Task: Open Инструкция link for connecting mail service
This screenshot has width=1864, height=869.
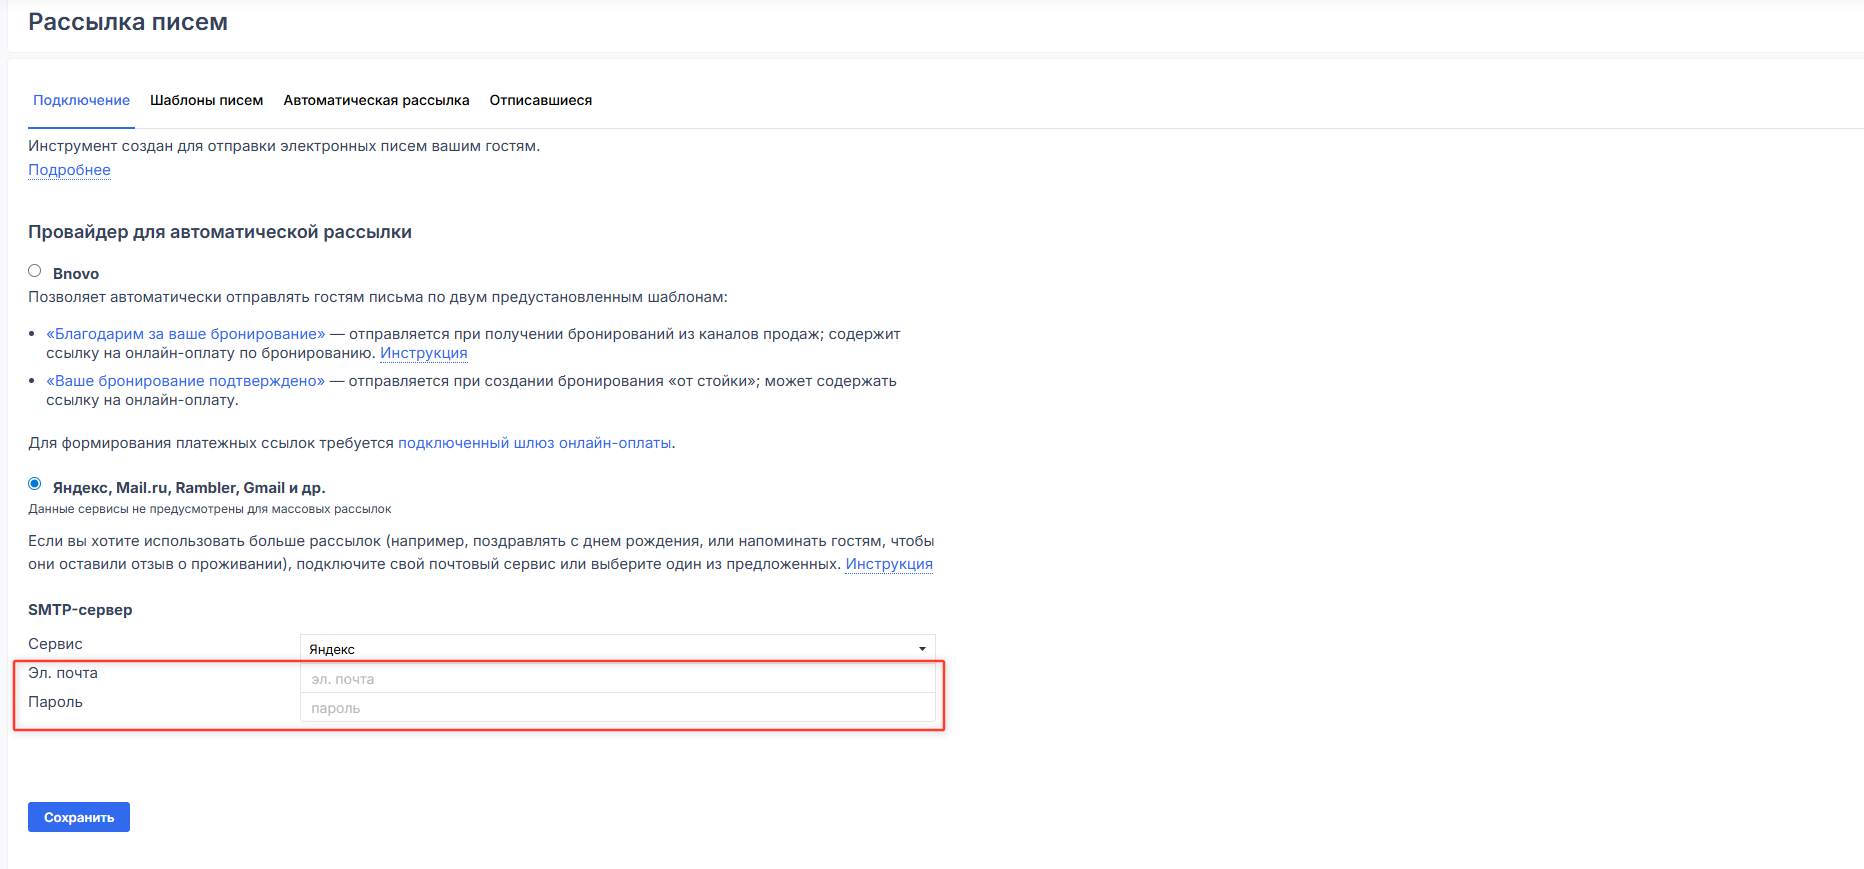Action: 888,564
